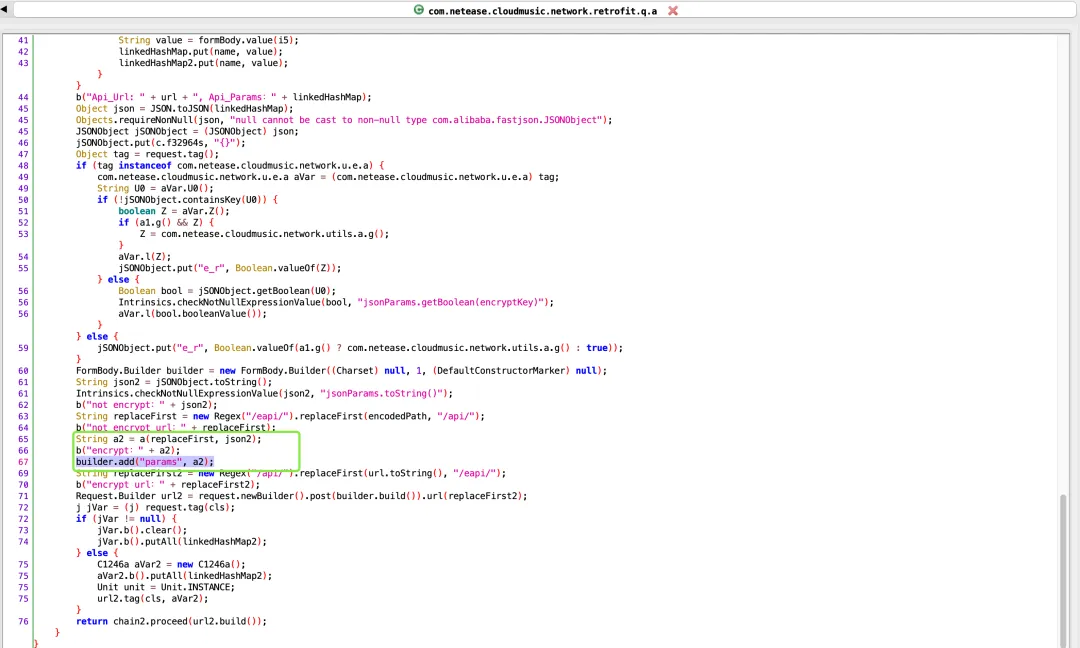Click the b("Api_Url: " + url line
The width and height of the screenshot is (1080, 648).
tap(224, 97)
